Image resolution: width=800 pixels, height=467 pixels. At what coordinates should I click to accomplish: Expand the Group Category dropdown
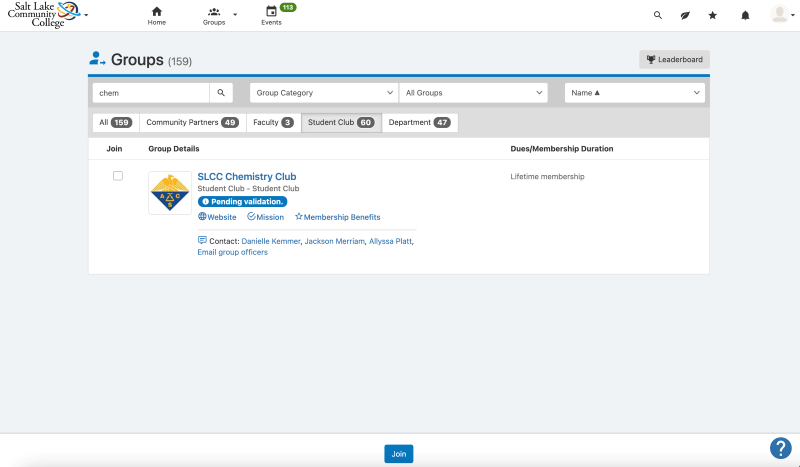point(323,93)
